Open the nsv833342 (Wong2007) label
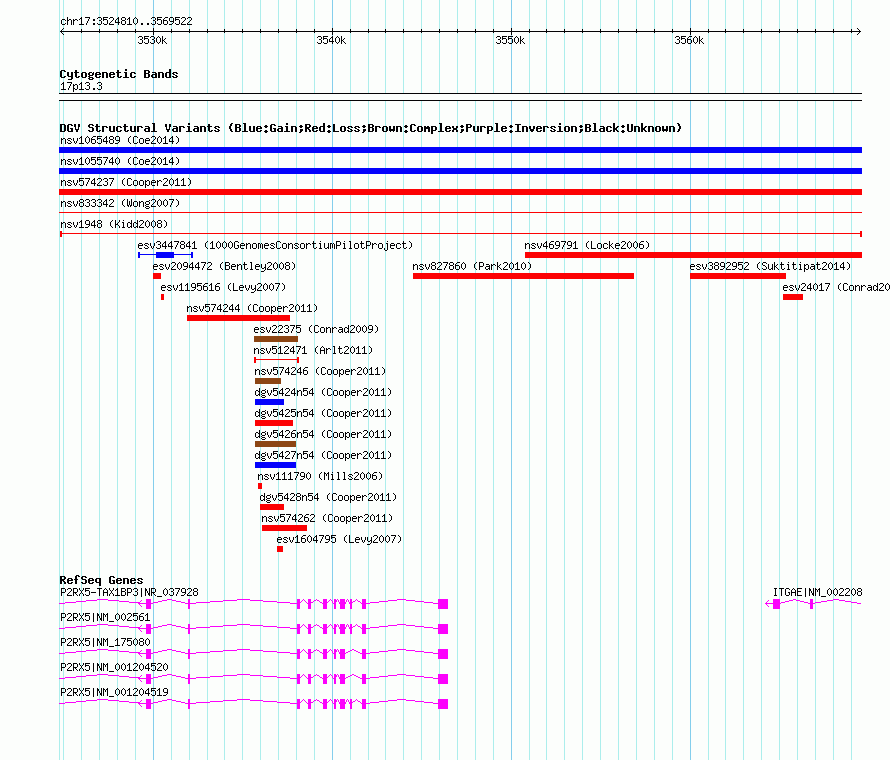 click(120, 203)
